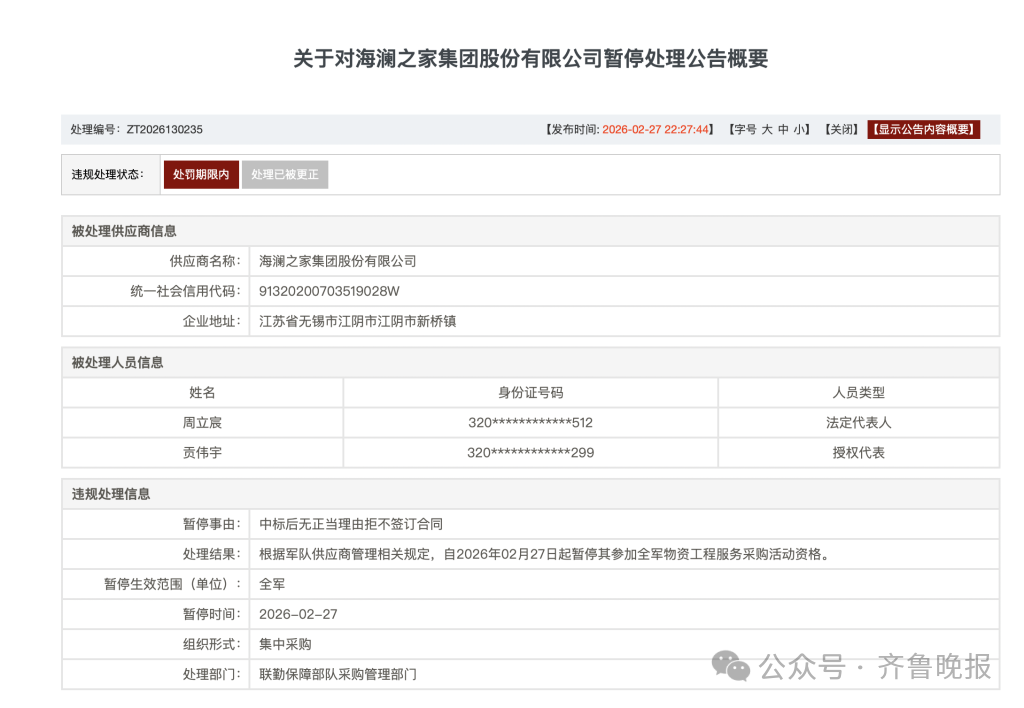
Task: Set font size to 中 (medium)
Action: pyautogui.click(x=784, y=130)
